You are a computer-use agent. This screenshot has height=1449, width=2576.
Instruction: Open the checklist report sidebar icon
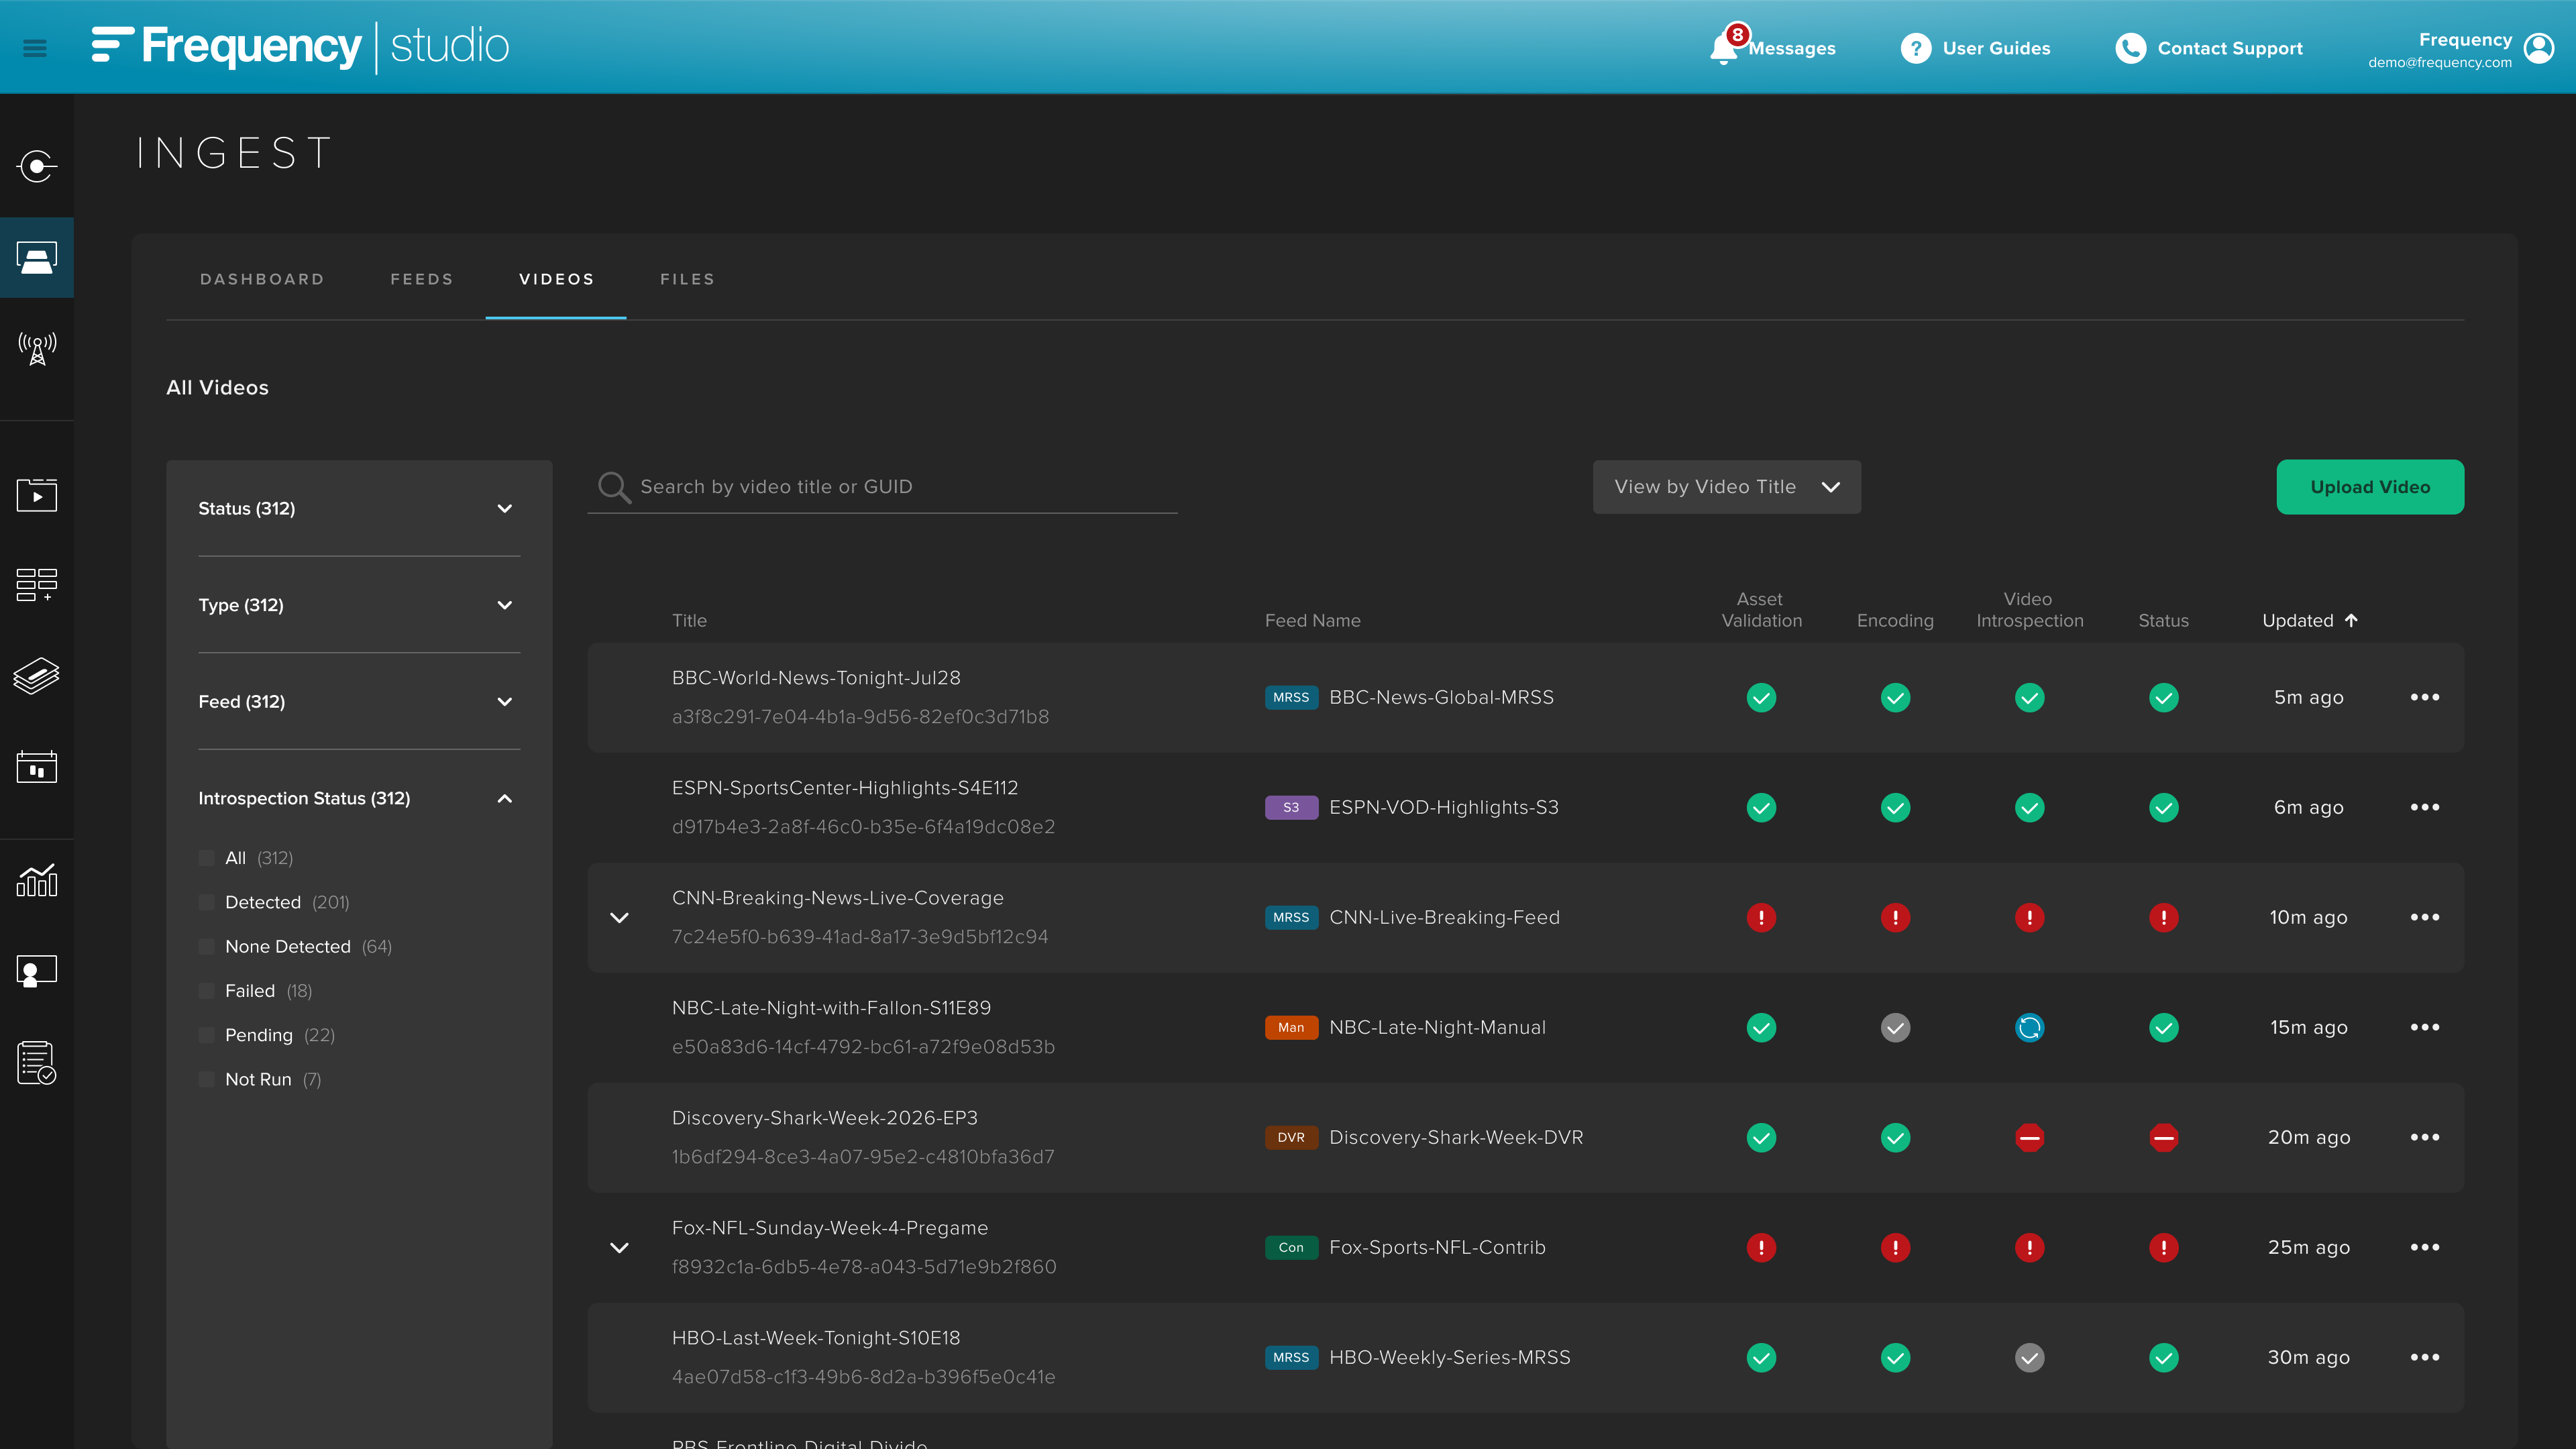(x=37, y=1062)
